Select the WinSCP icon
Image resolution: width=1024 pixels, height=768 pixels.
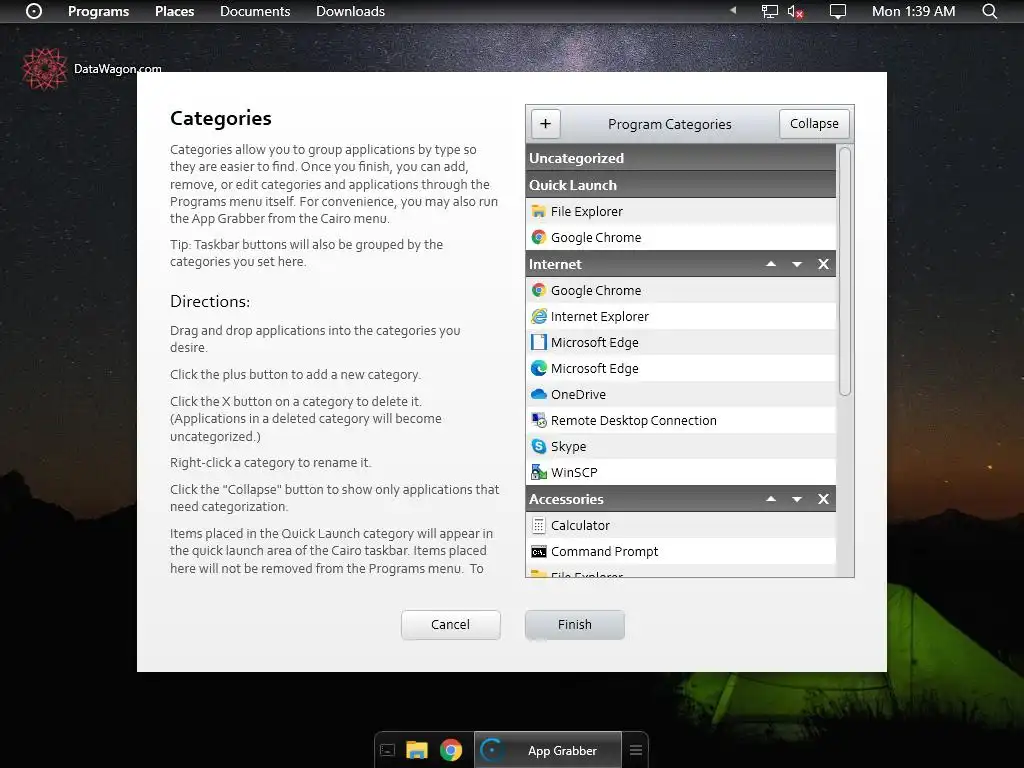(539, 472)
